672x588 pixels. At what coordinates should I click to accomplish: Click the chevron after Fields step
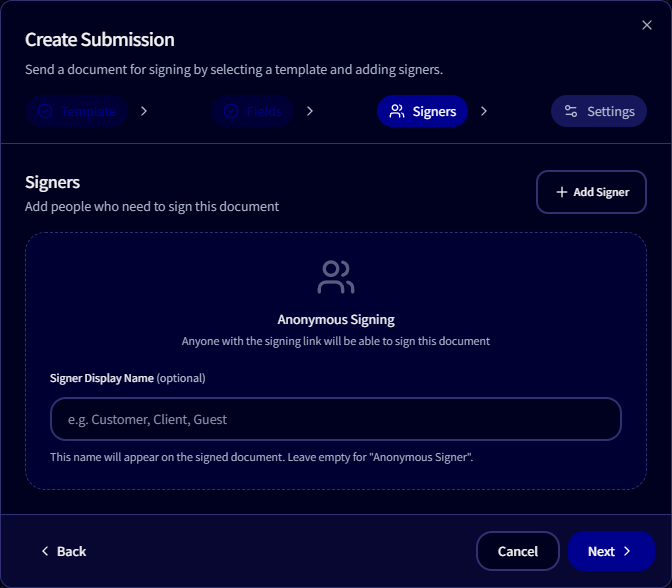click(x=310, y=111)
